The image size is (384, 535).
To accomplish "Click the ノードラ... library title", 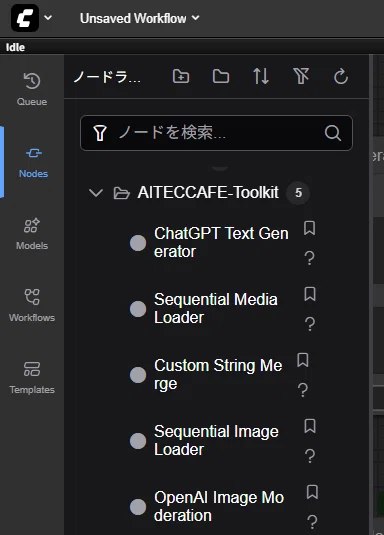I will click(107, 77).
